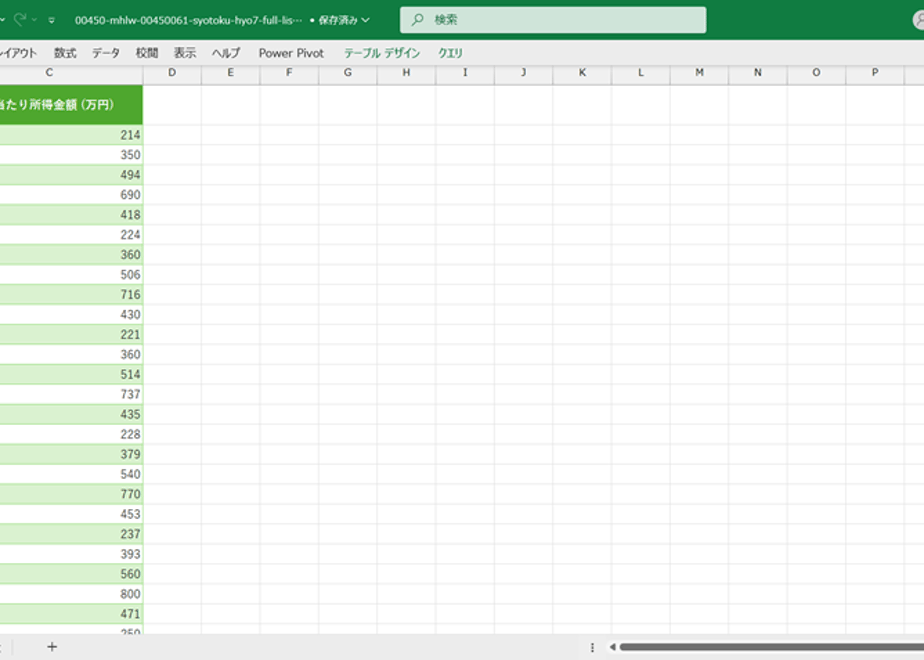Open the ヘルプ ribbon tab
Viewport: 924px width, 660px height.
[226, 53]
